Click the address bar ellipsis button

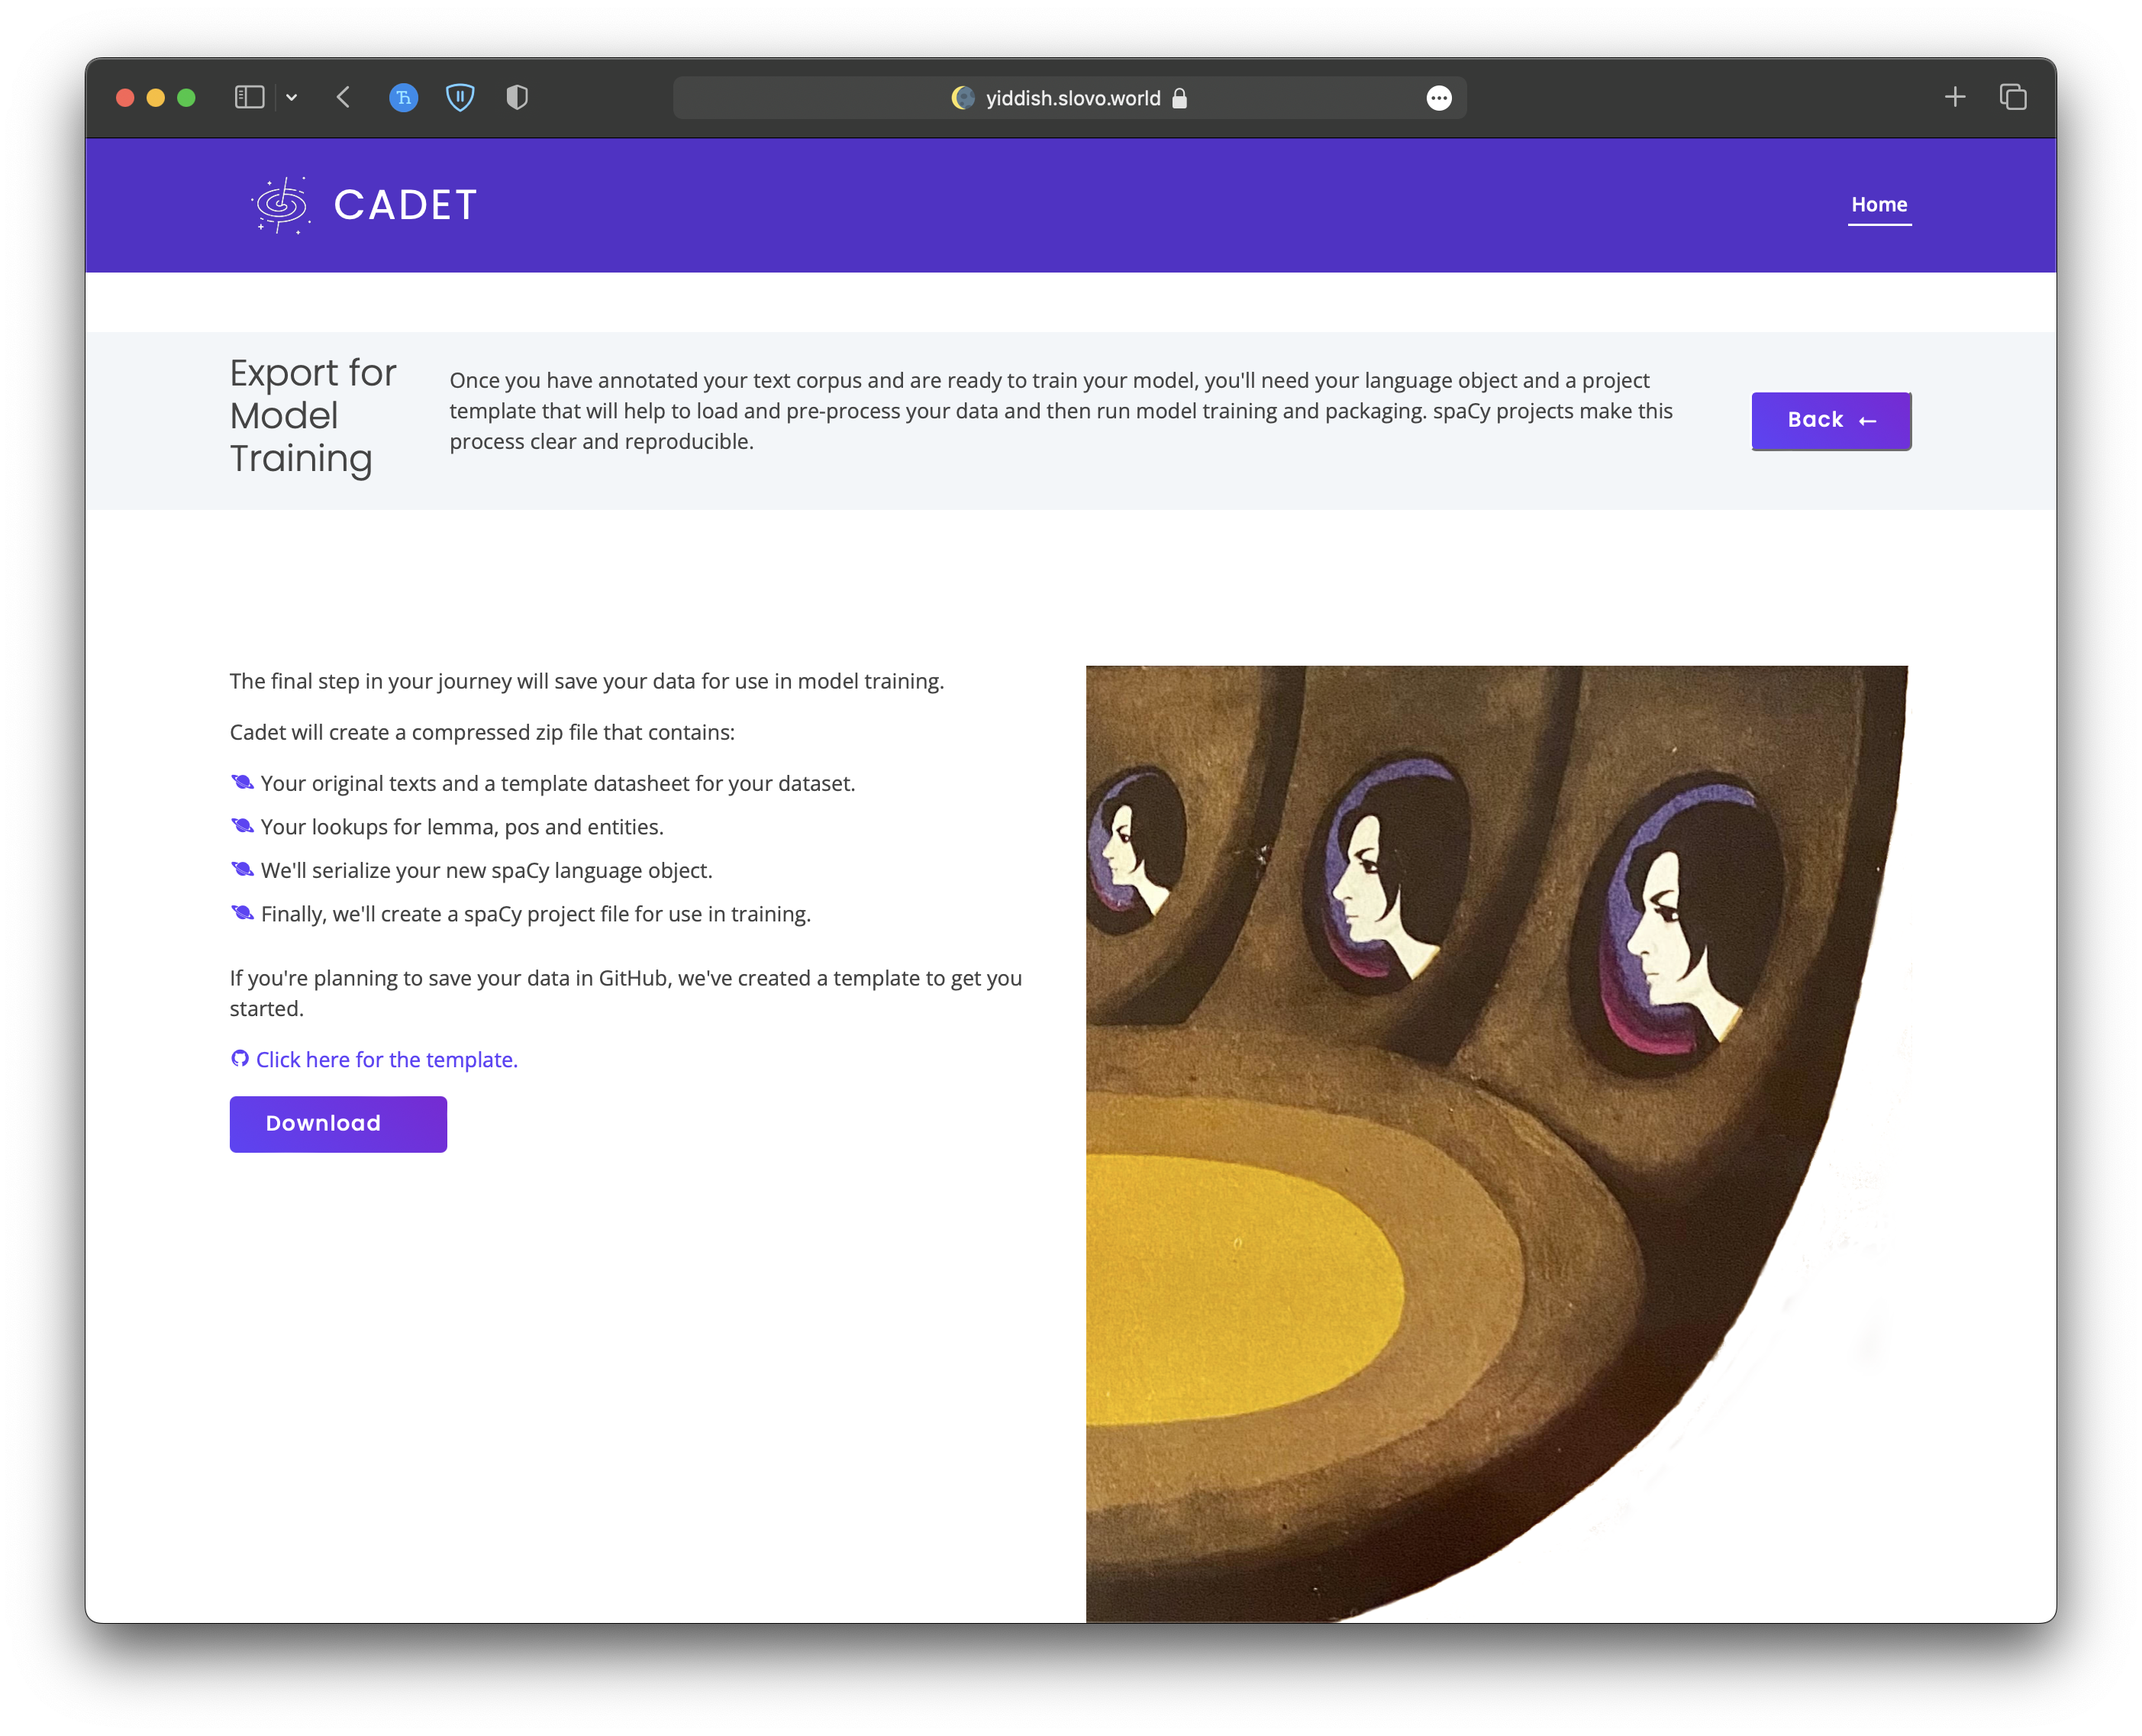click(x=1438, y=98)
